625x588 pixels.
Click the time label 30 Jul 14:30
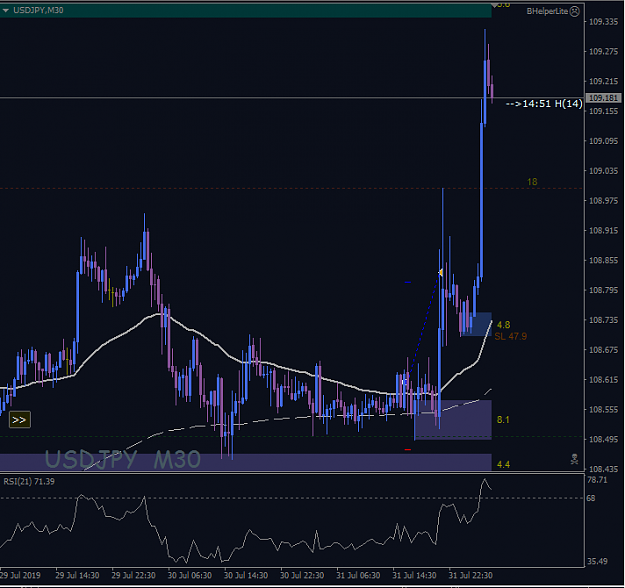[x=246, y=575]
